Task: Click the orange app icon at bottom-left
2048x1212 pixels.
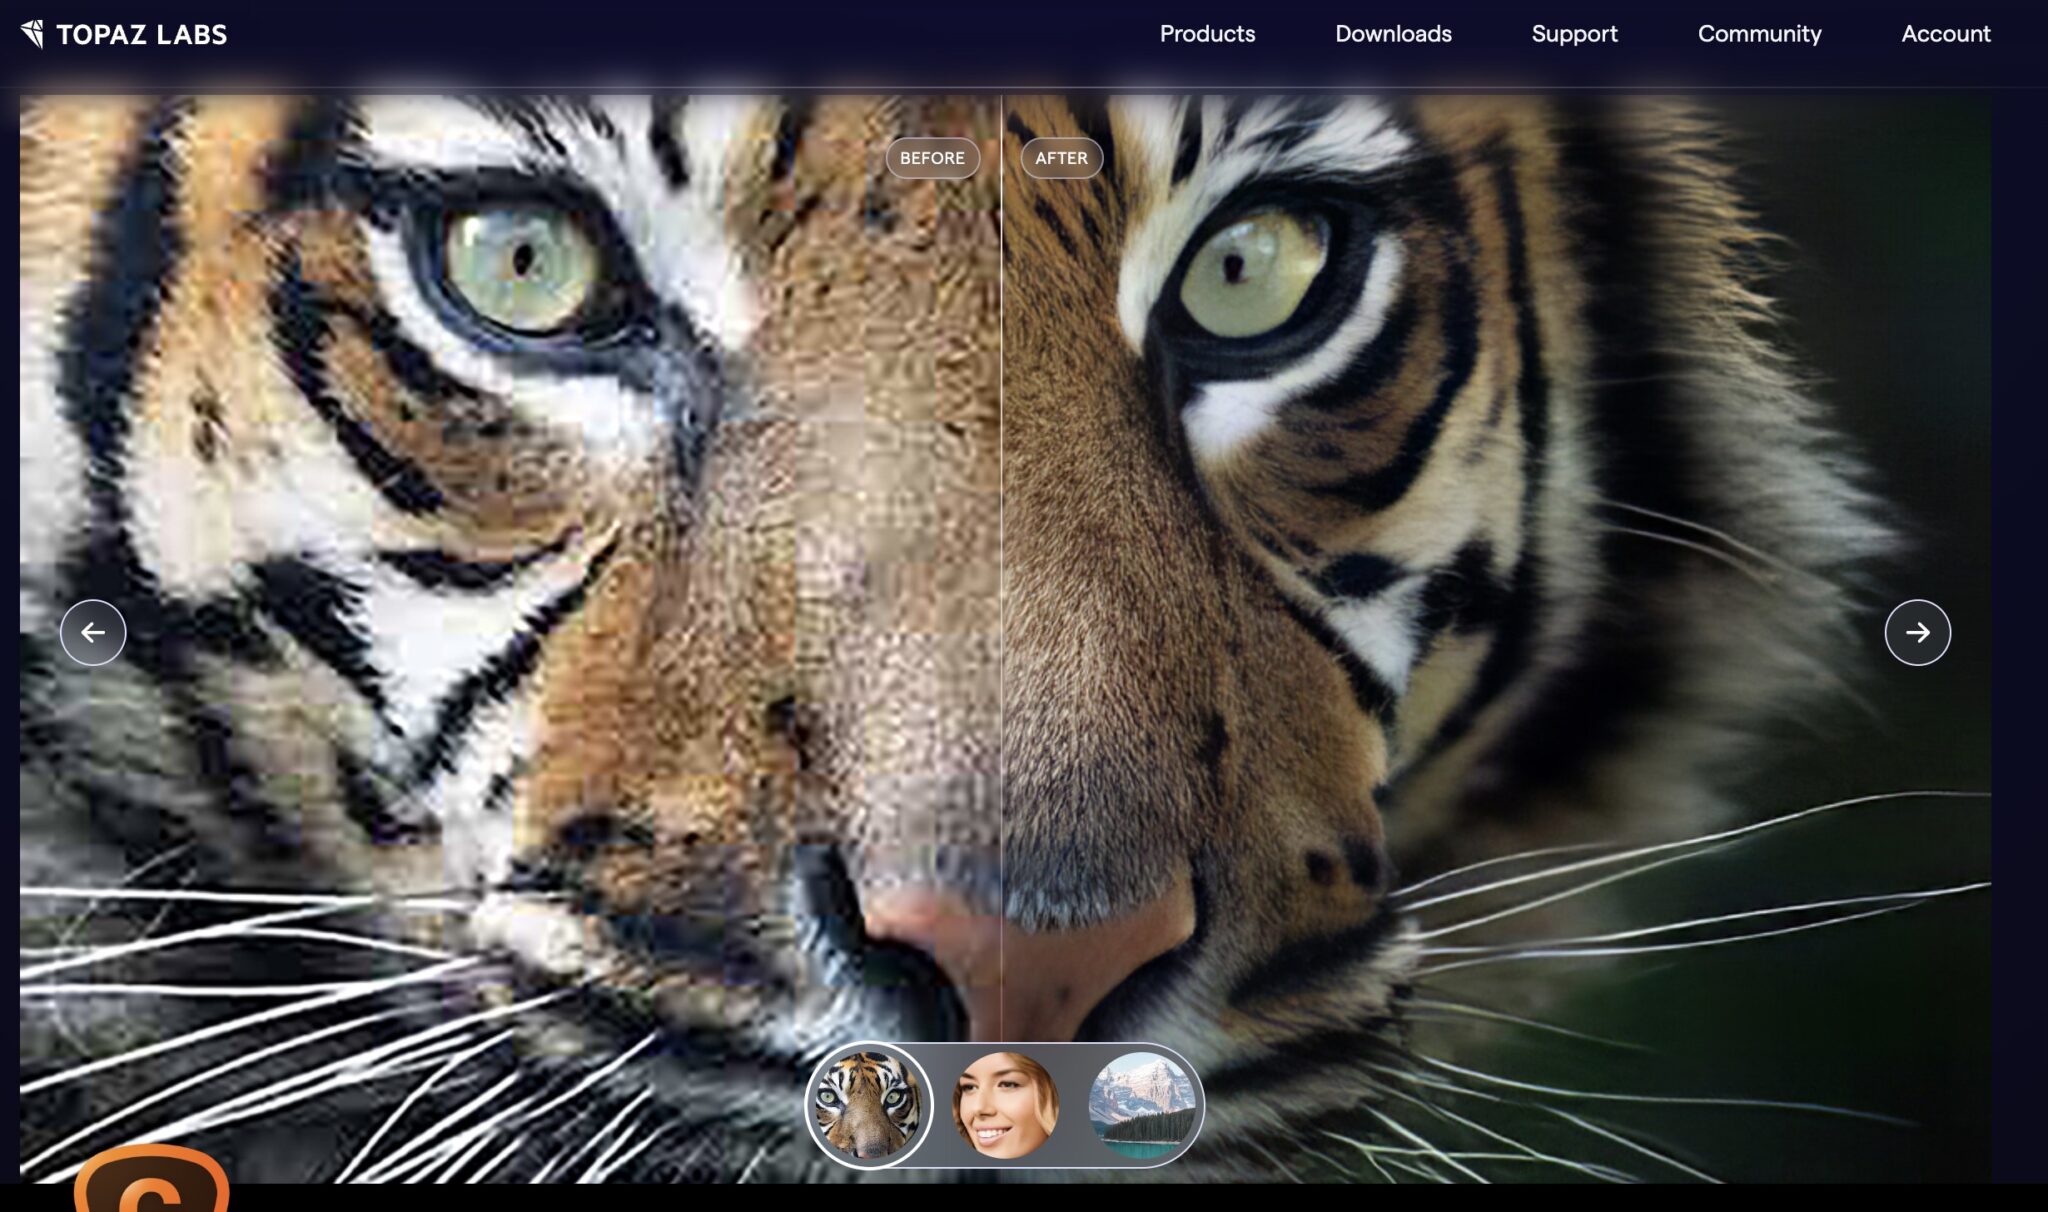Action: click(x=151, y=1180)
